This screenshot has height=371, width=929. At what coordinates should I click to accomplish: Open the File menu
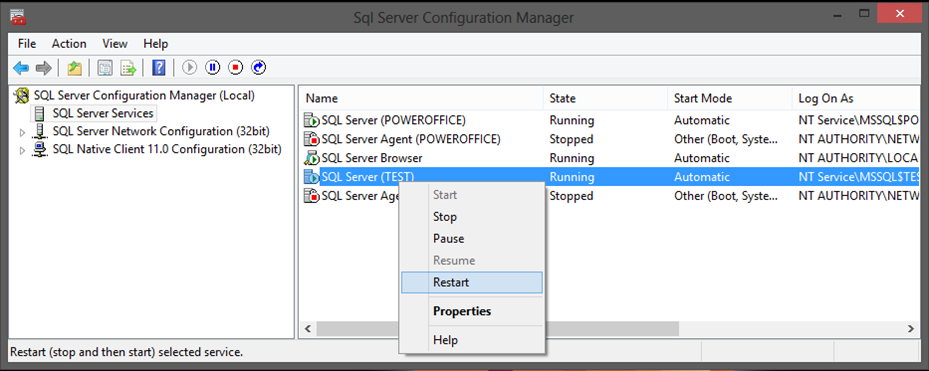coord(27,44)
